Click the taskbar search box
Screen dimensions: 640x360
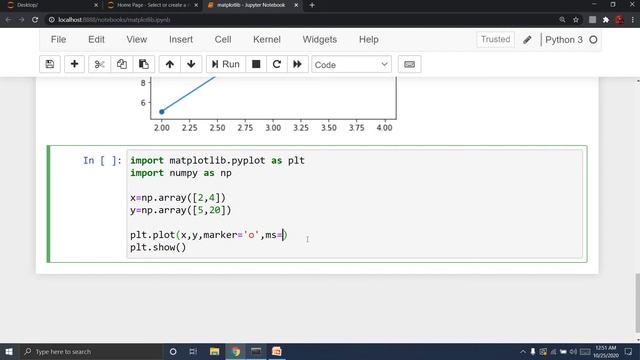pyautogui.click(x=91, y=351)
